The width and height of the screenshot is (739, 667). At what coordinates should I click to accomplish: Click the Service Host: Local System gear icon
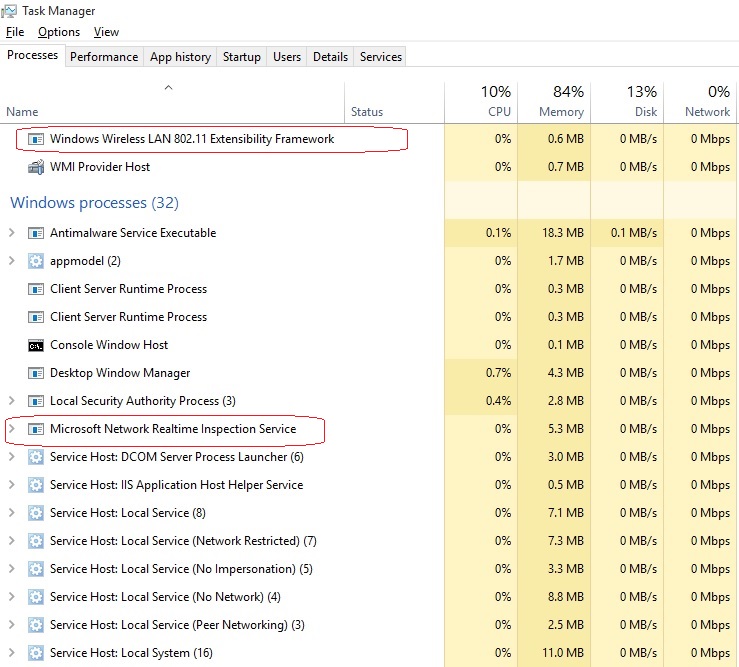click(36, 653)
